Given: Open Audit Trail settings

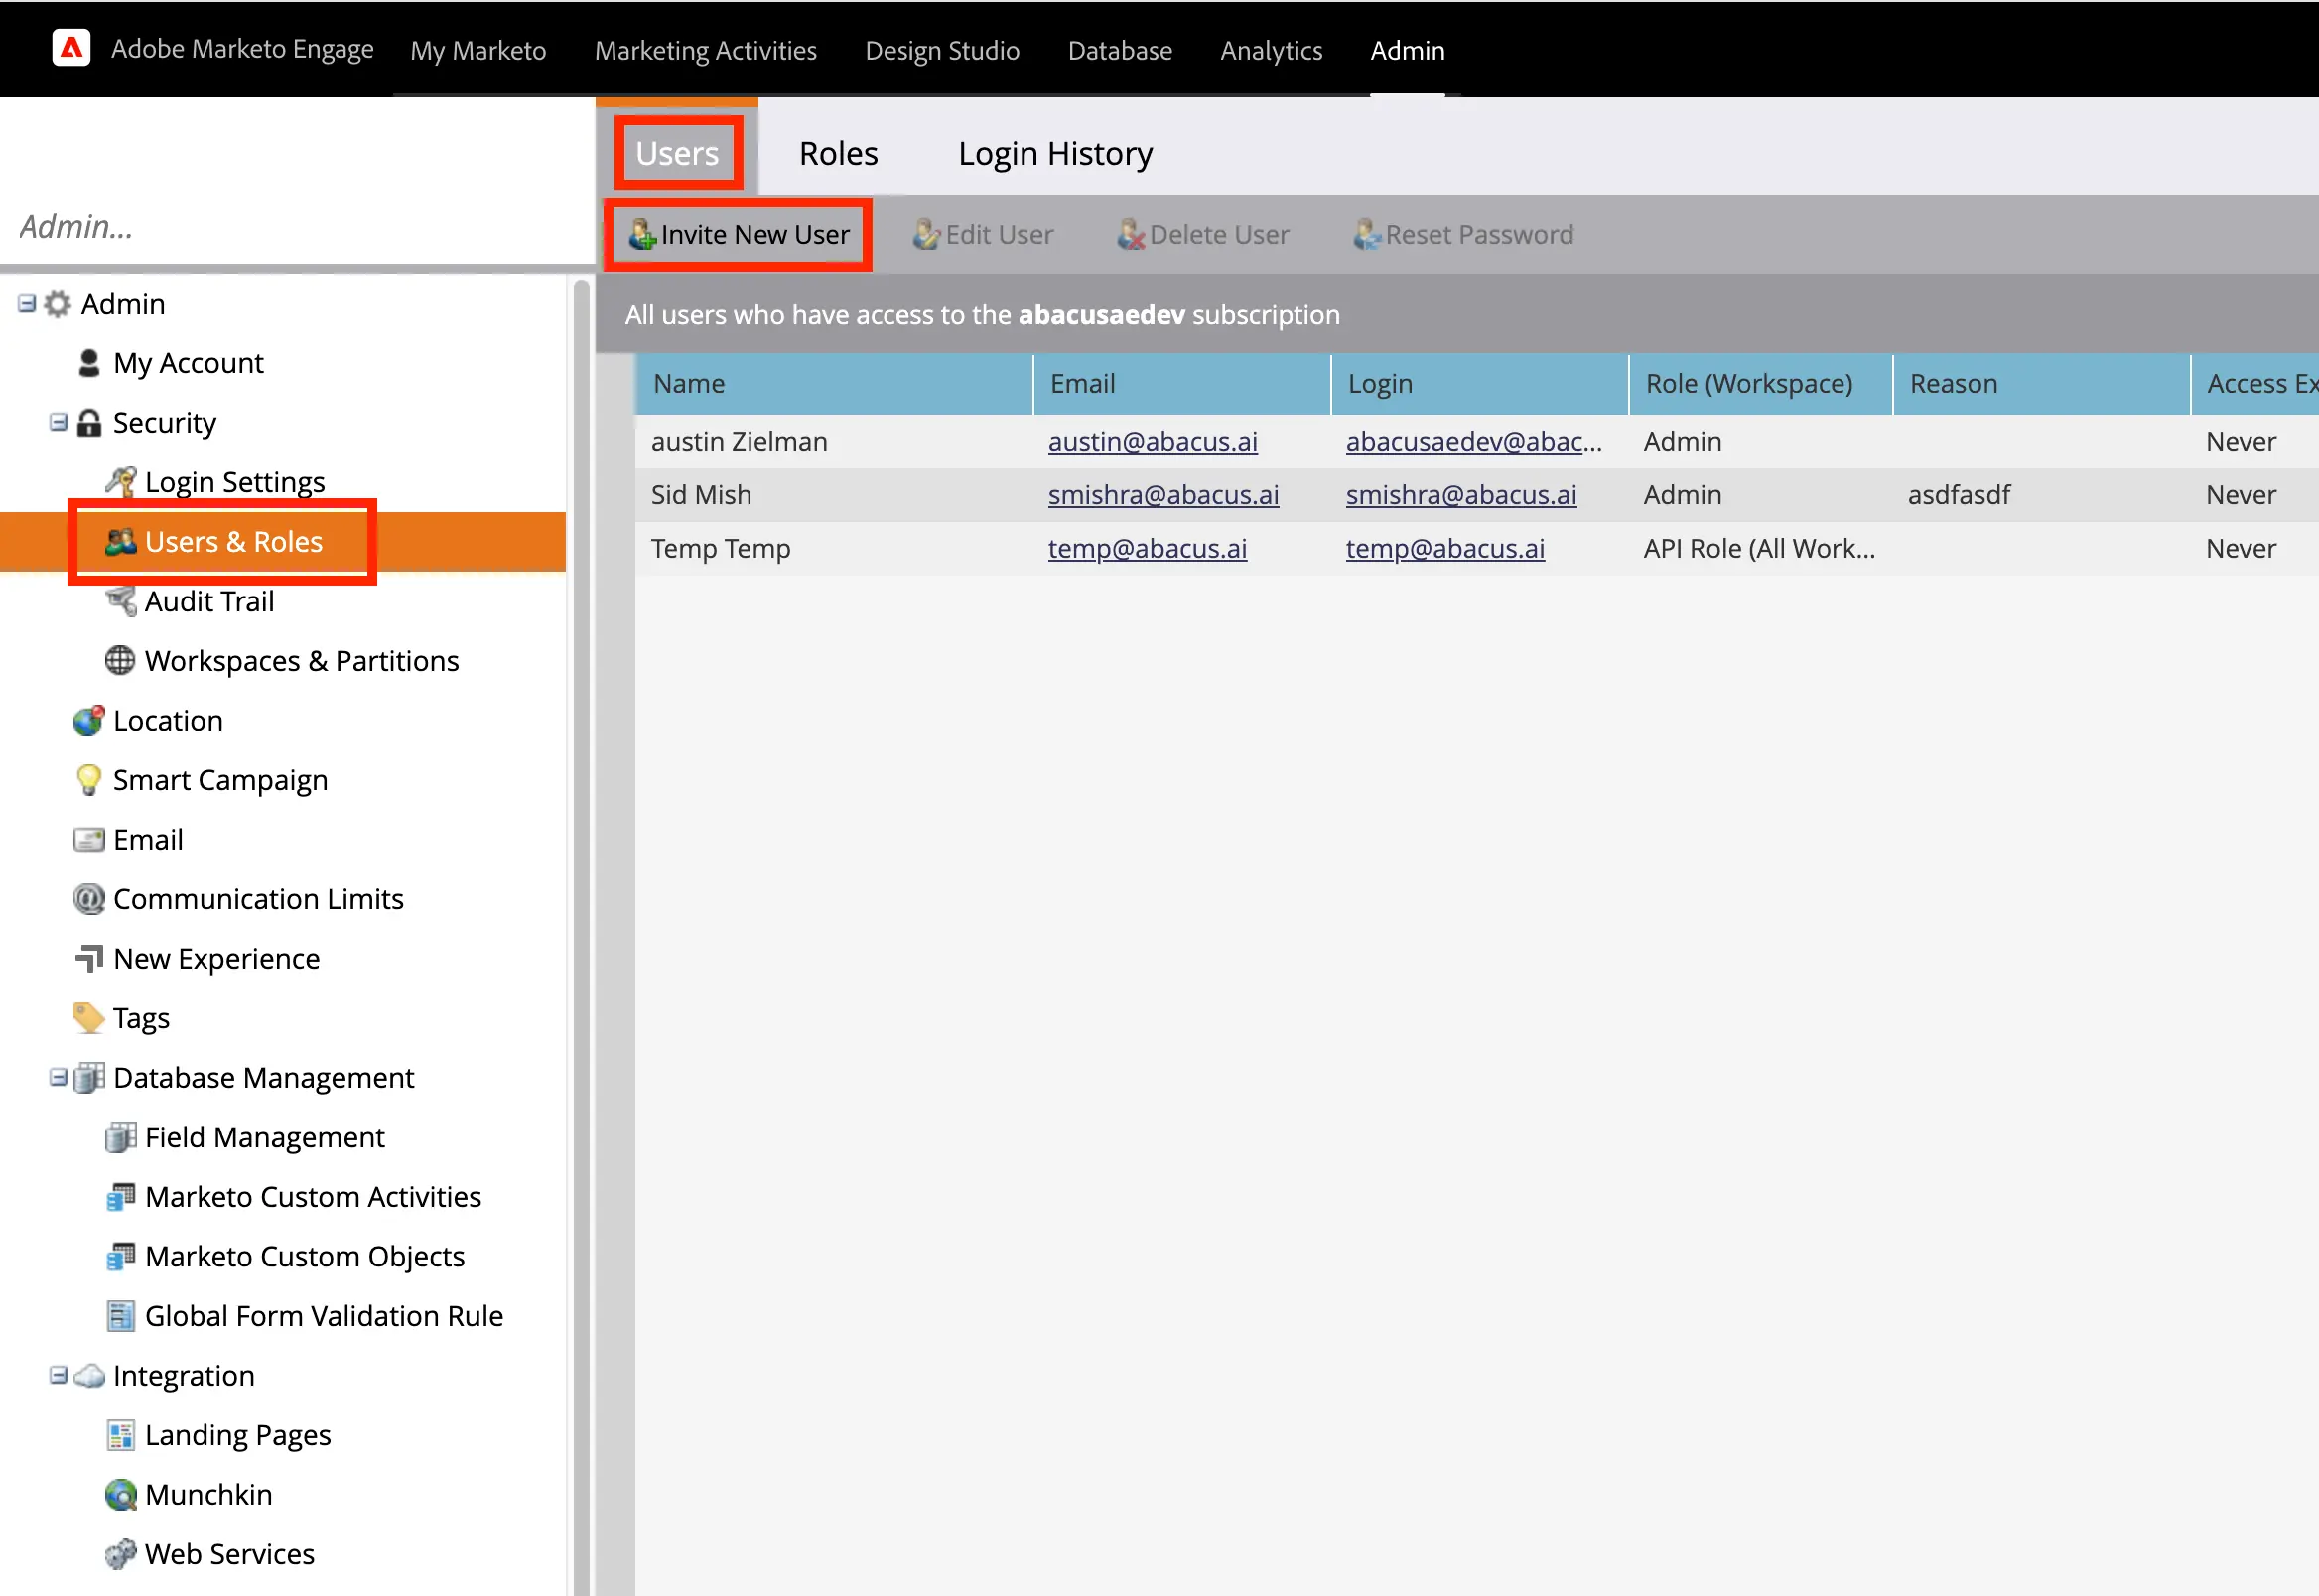Looking at the screenshot, I should (x=209, y=600).
